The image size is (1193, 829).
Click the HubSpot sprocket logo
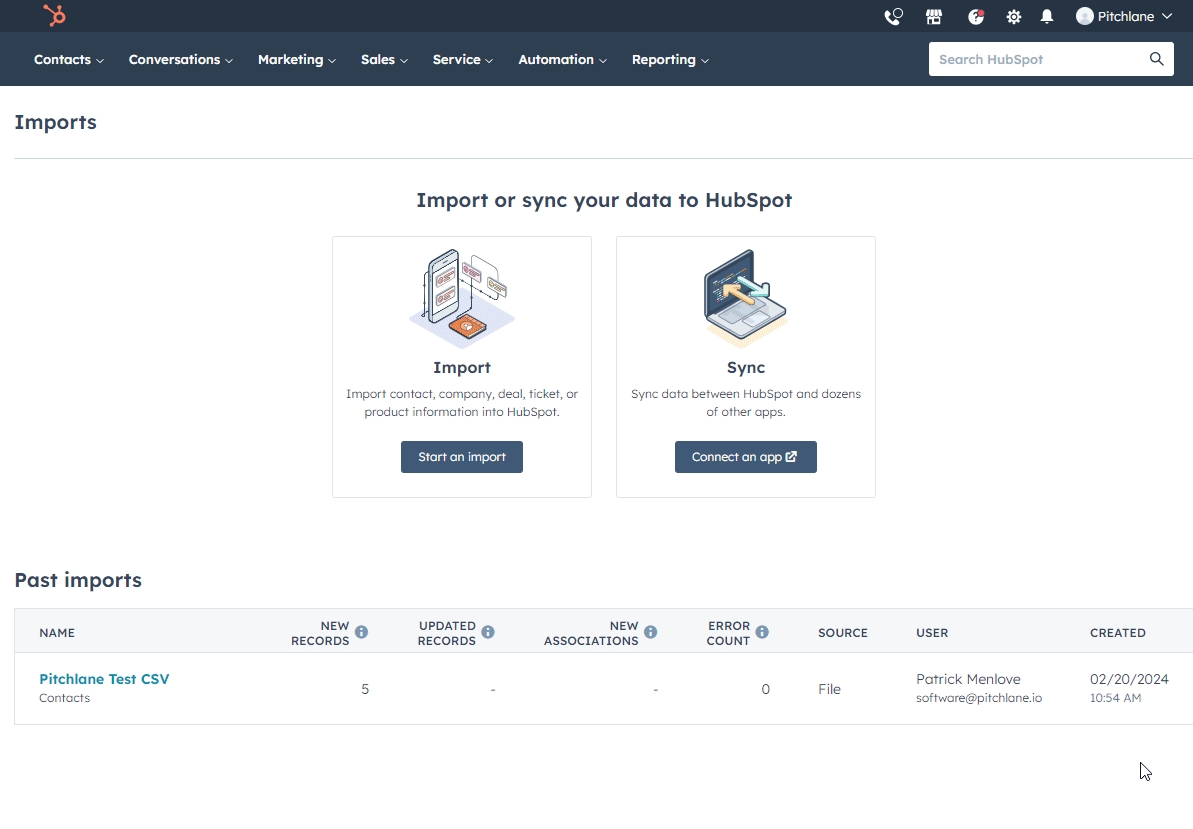54,16
